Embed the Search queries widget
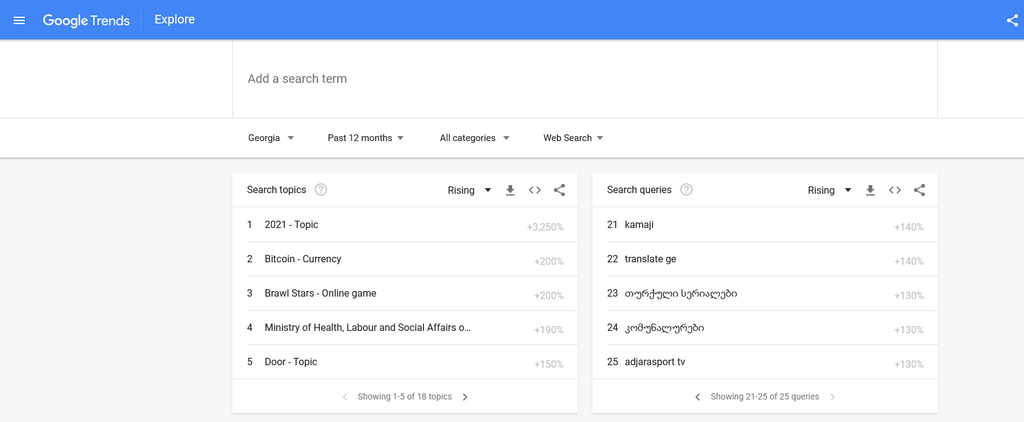Image resolution: width=1024 pixels, height=422 pixels. (x=895, y=190)
